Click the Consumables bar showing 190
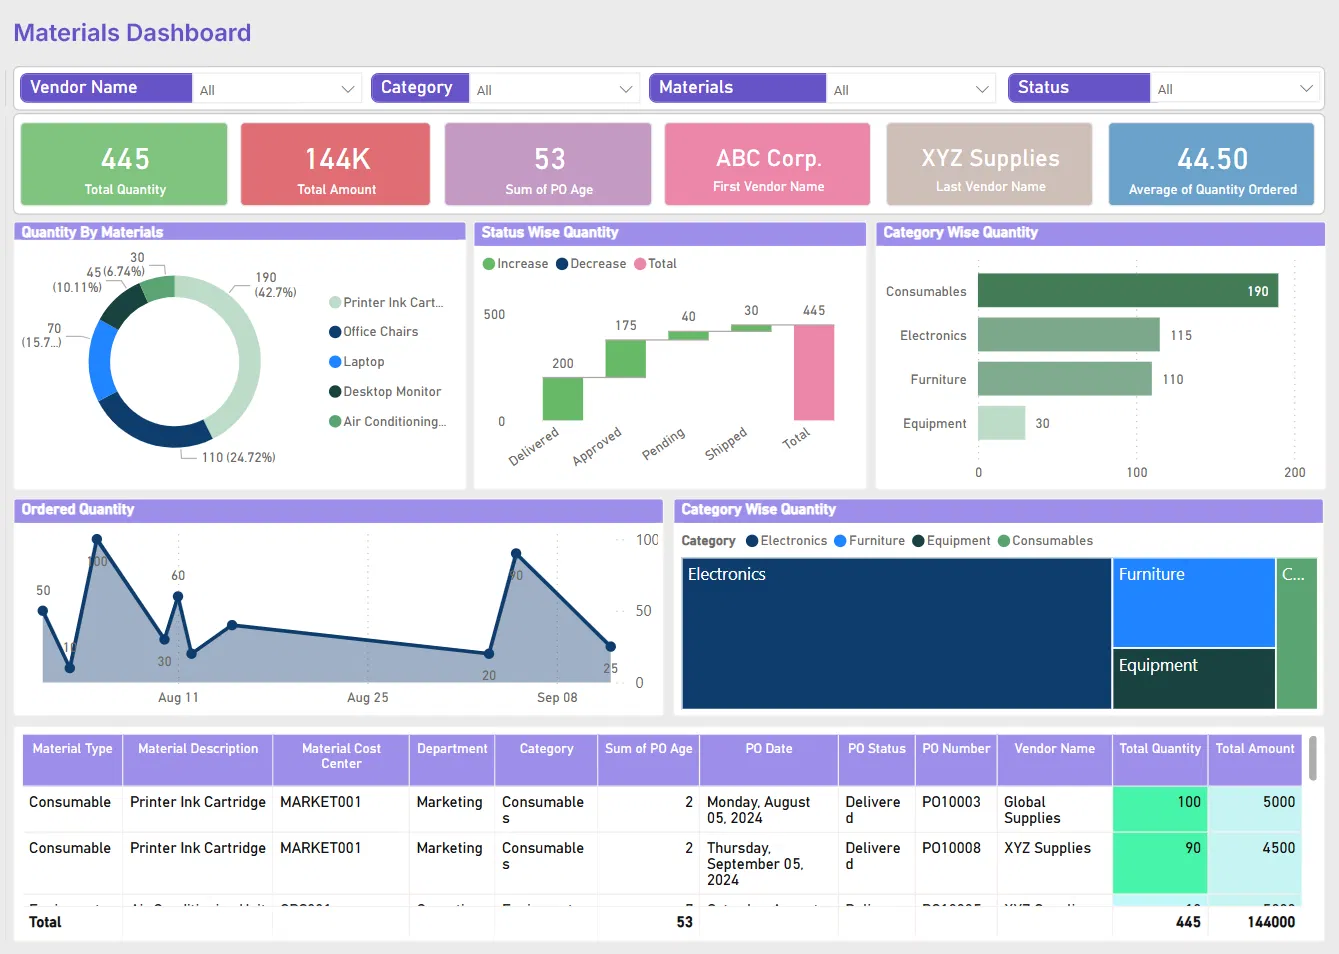Image resolution: width=1339 pixels, height=954 pixels. (x=1127, y=291)
